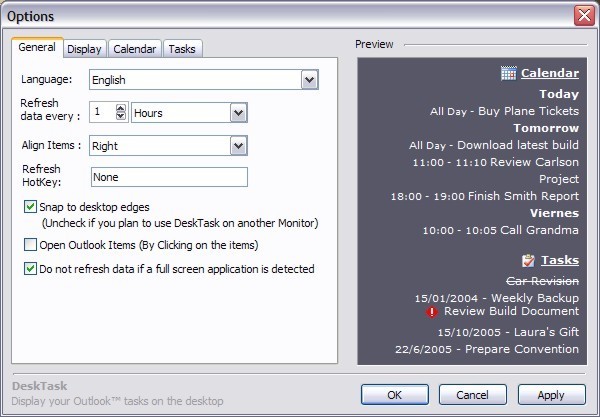Decrease refresh interval with down arrow

121,116
